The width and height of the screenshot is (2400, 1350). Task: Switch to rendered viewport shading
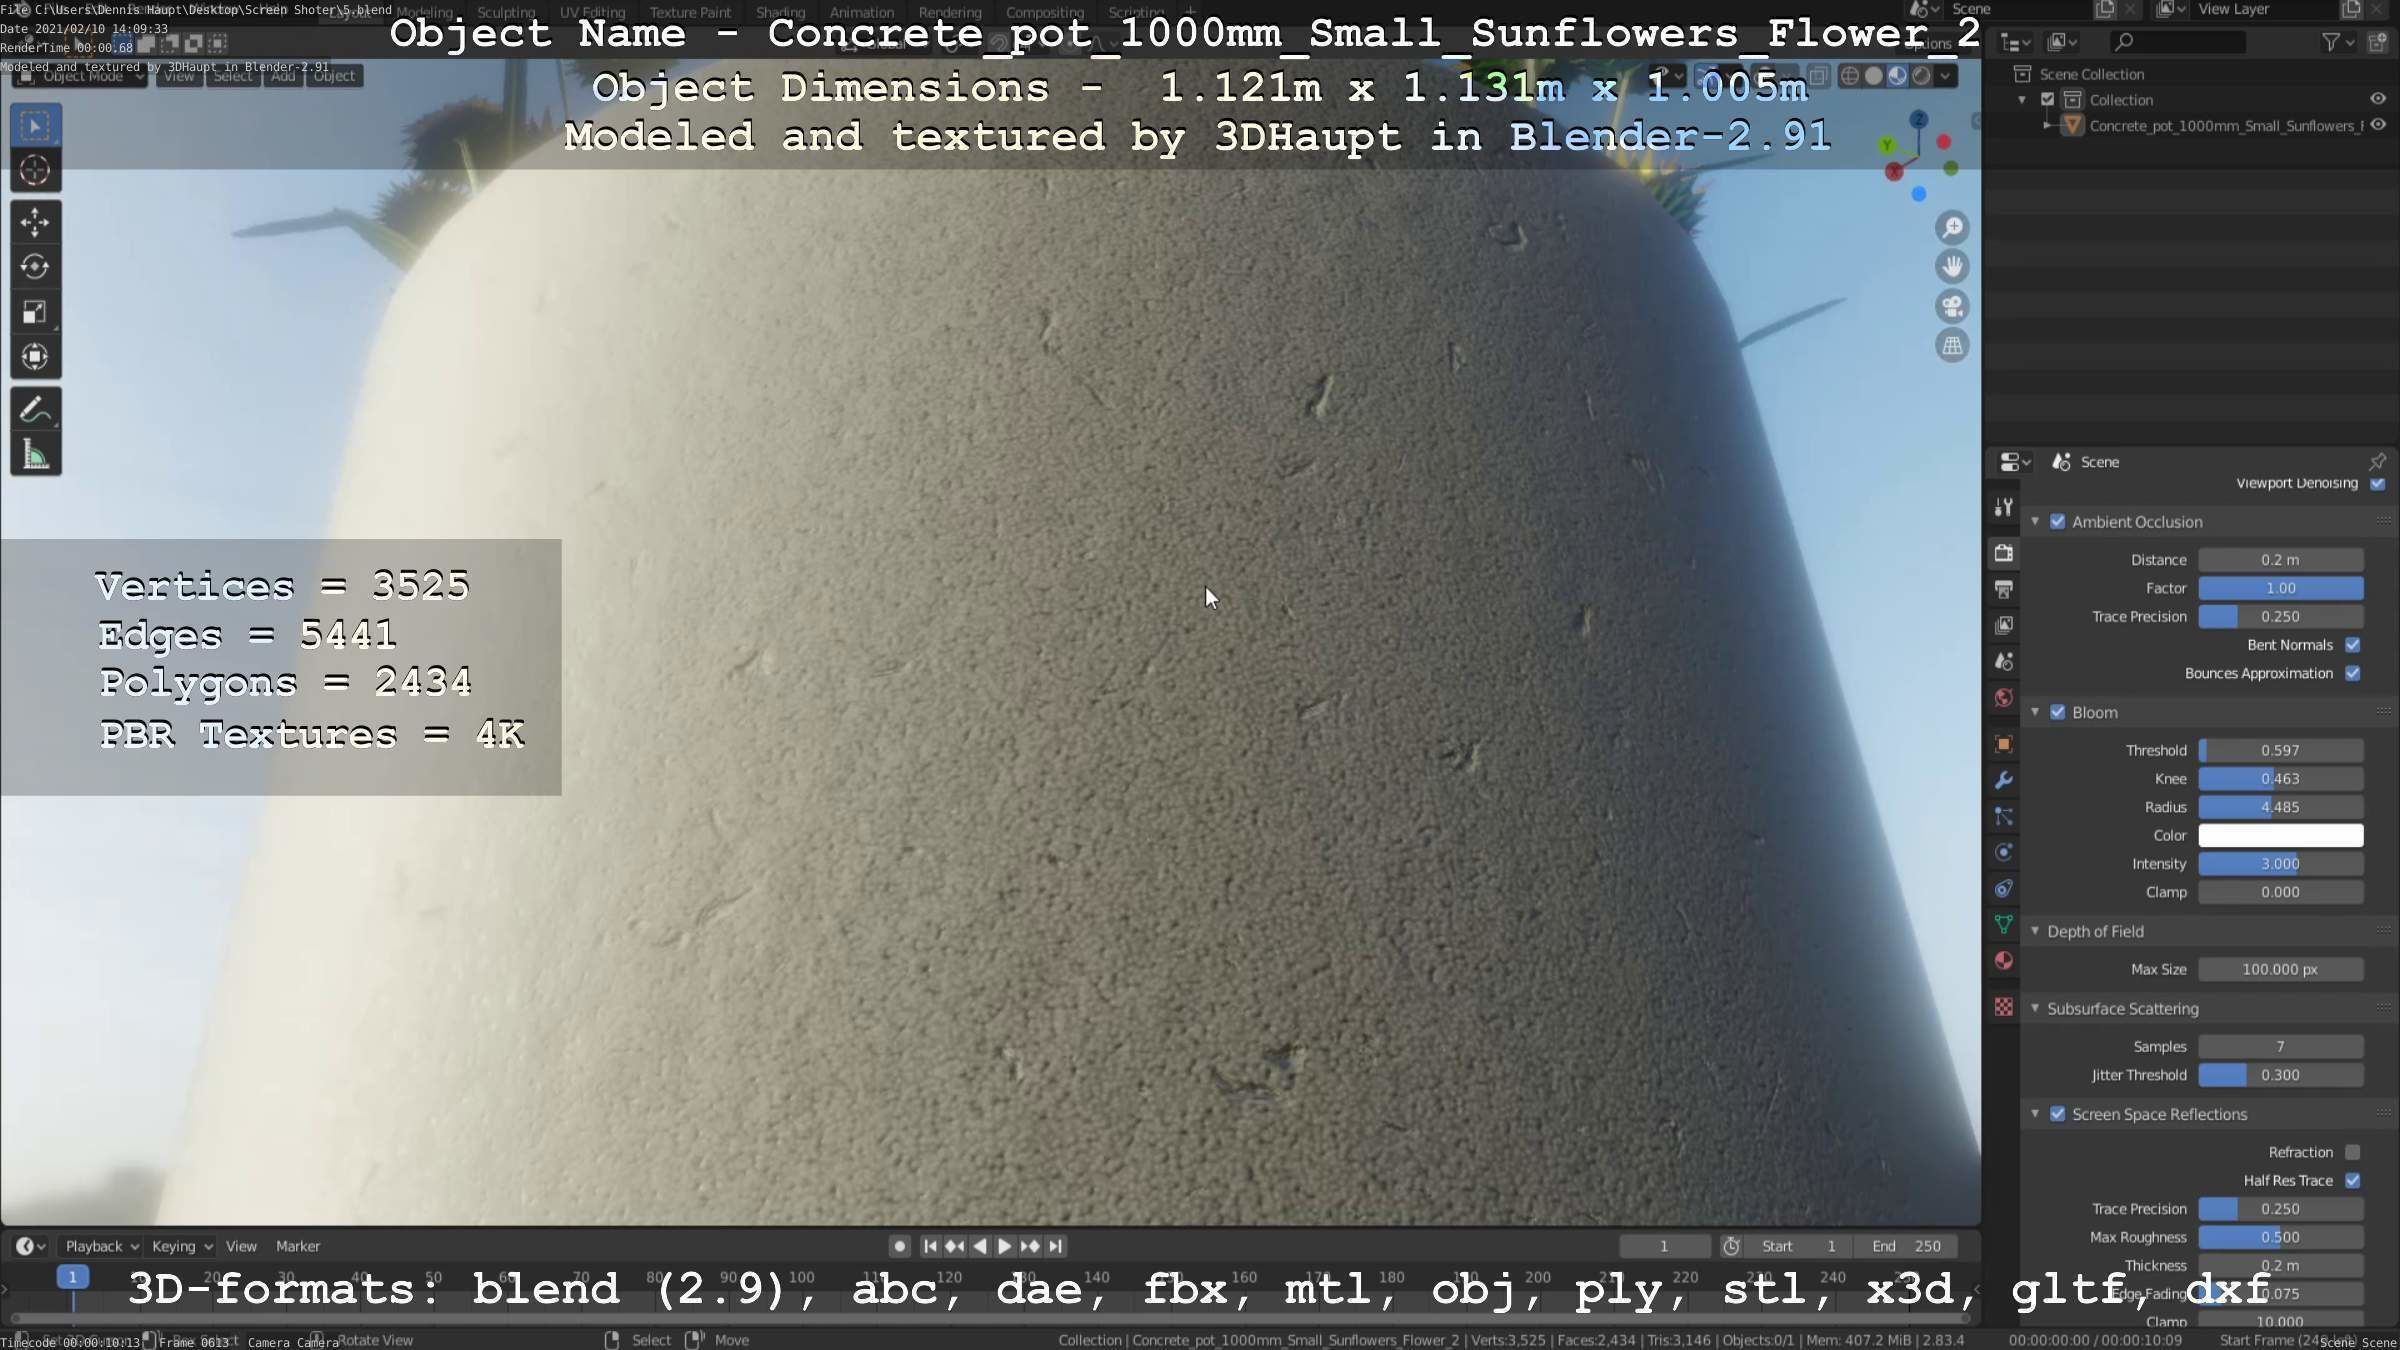pos(1922,76)
